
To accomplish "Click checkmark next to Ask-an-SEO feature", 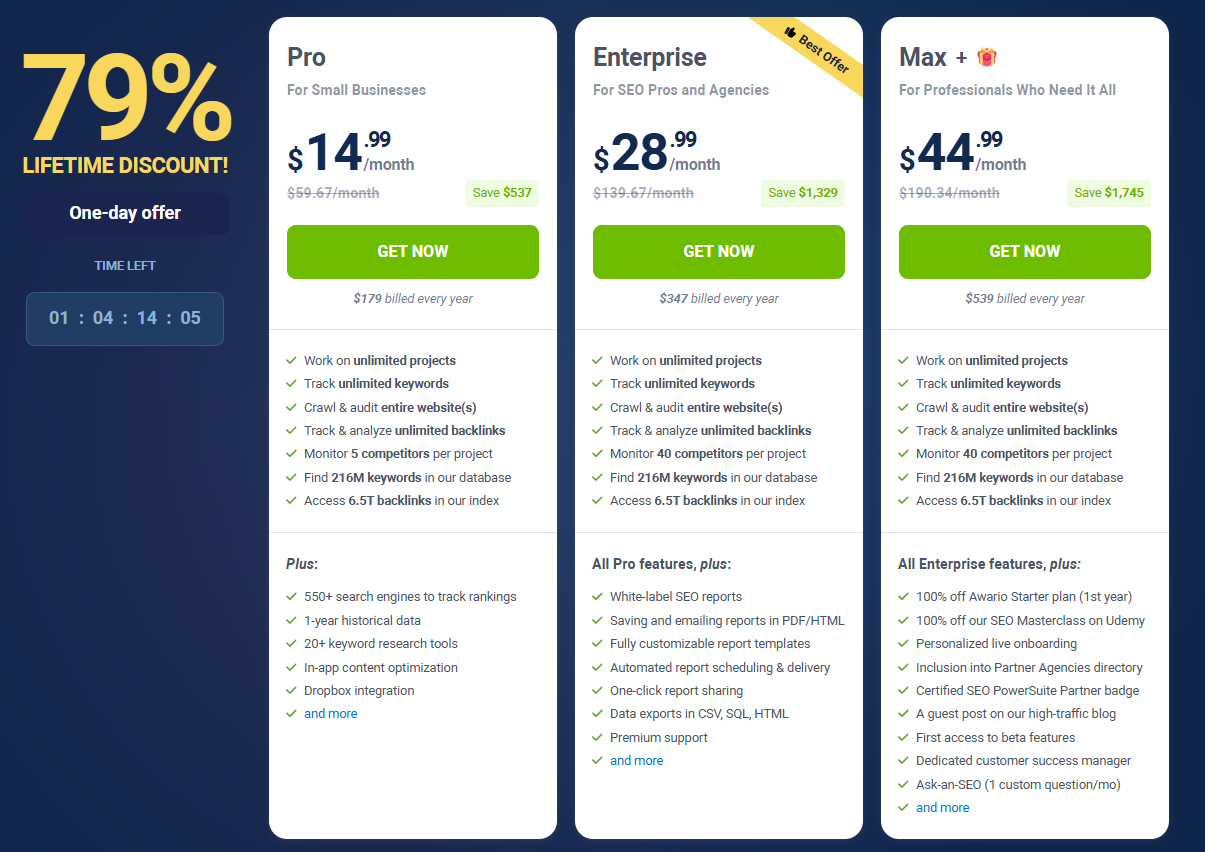I will click(903, 785).
